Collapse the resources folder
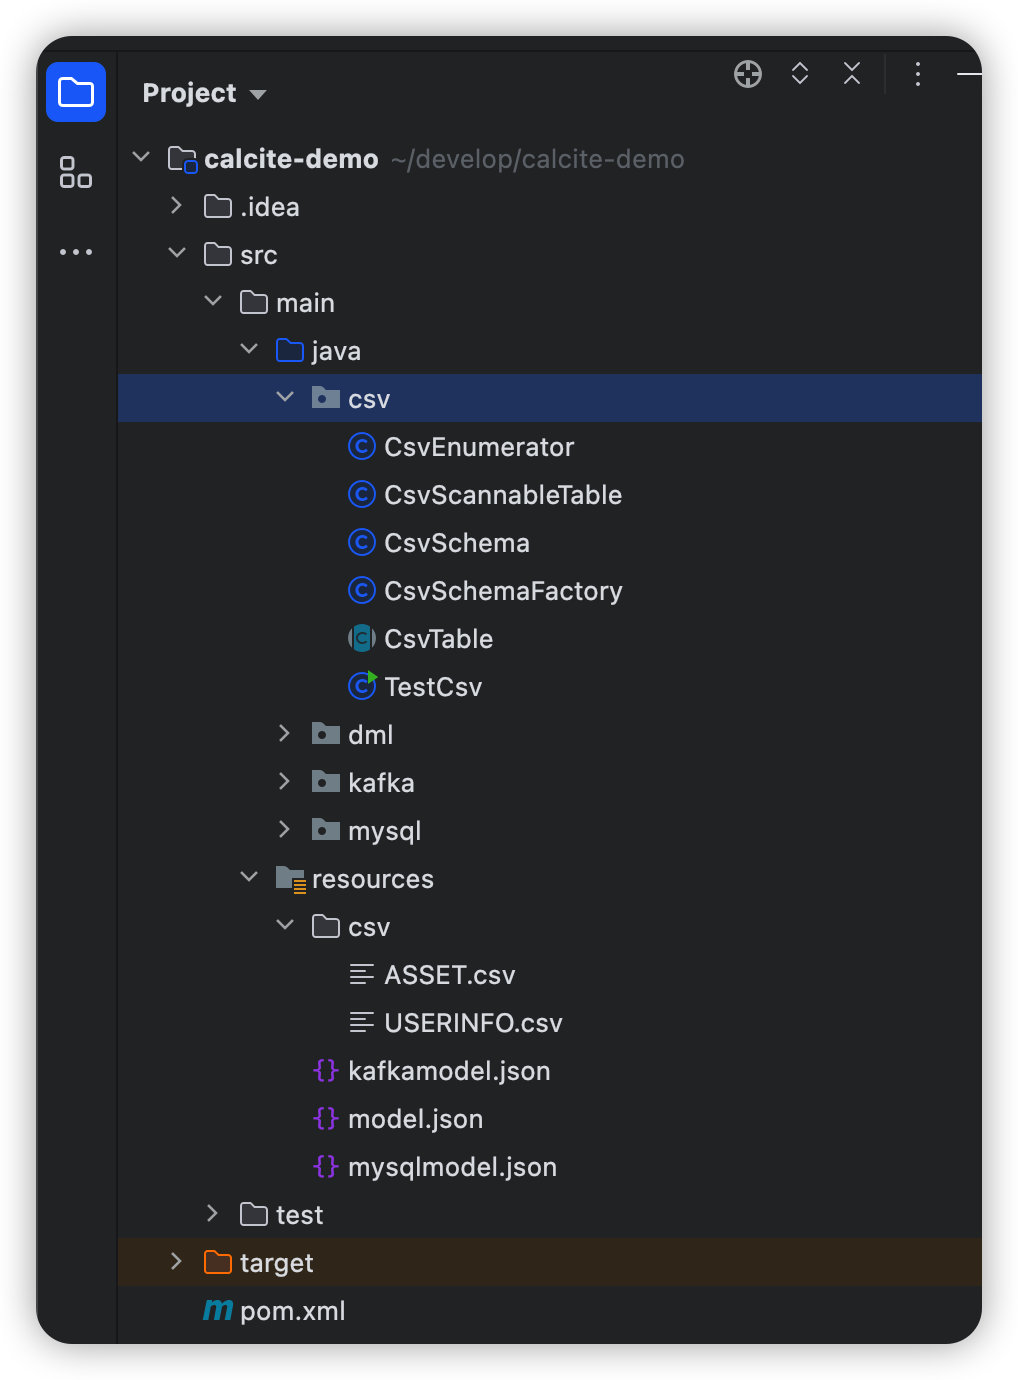 pos(249,878)
